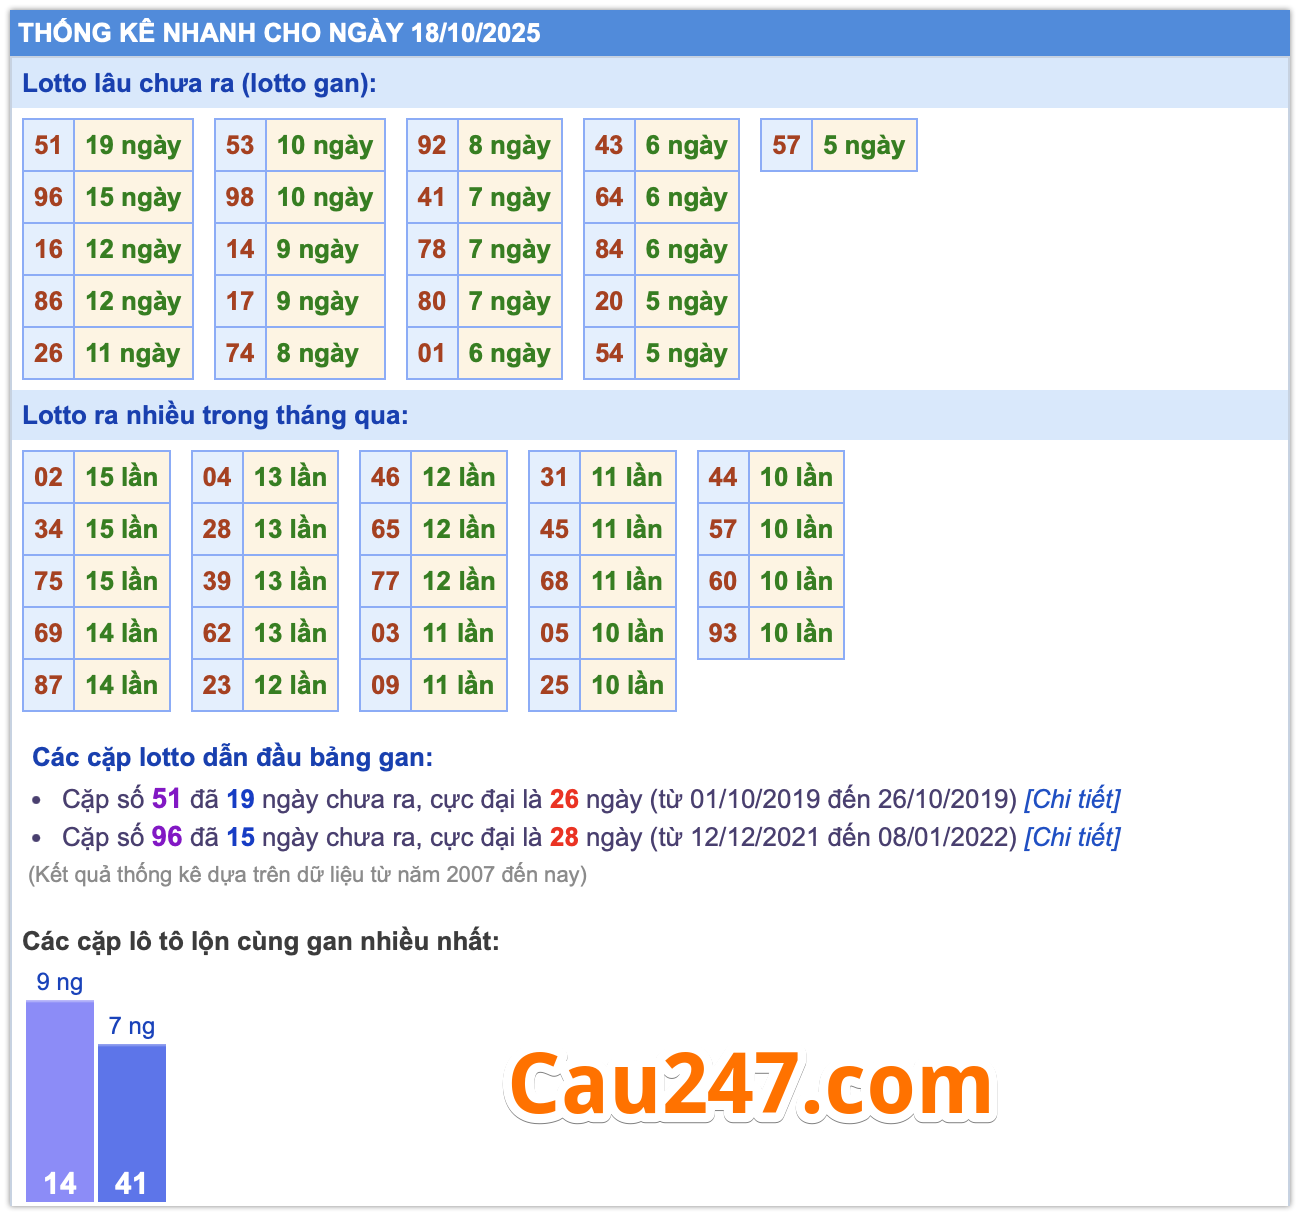This screenshot has width=1300, height=1216.
Task: Select number 93 in the frequency table
Action: click(x=723, y=633)
